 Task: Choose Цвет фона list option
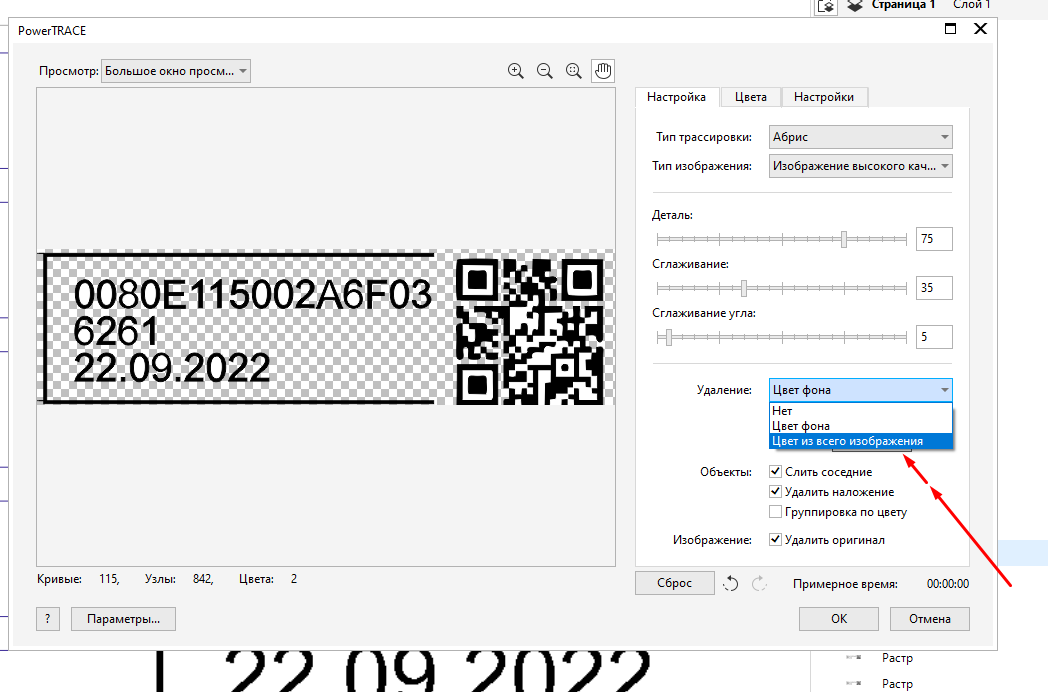click(x=861, y=426)
